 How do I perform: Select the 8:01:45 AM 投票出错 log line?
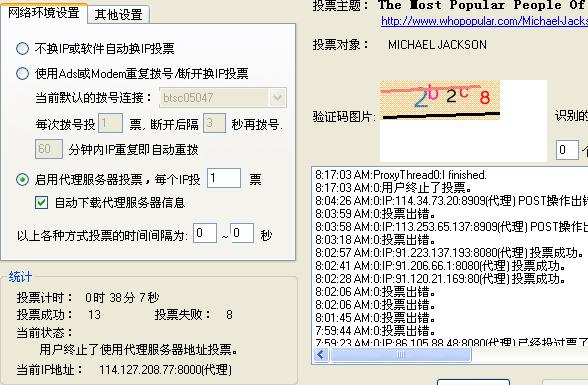click(x=376, y=318)
